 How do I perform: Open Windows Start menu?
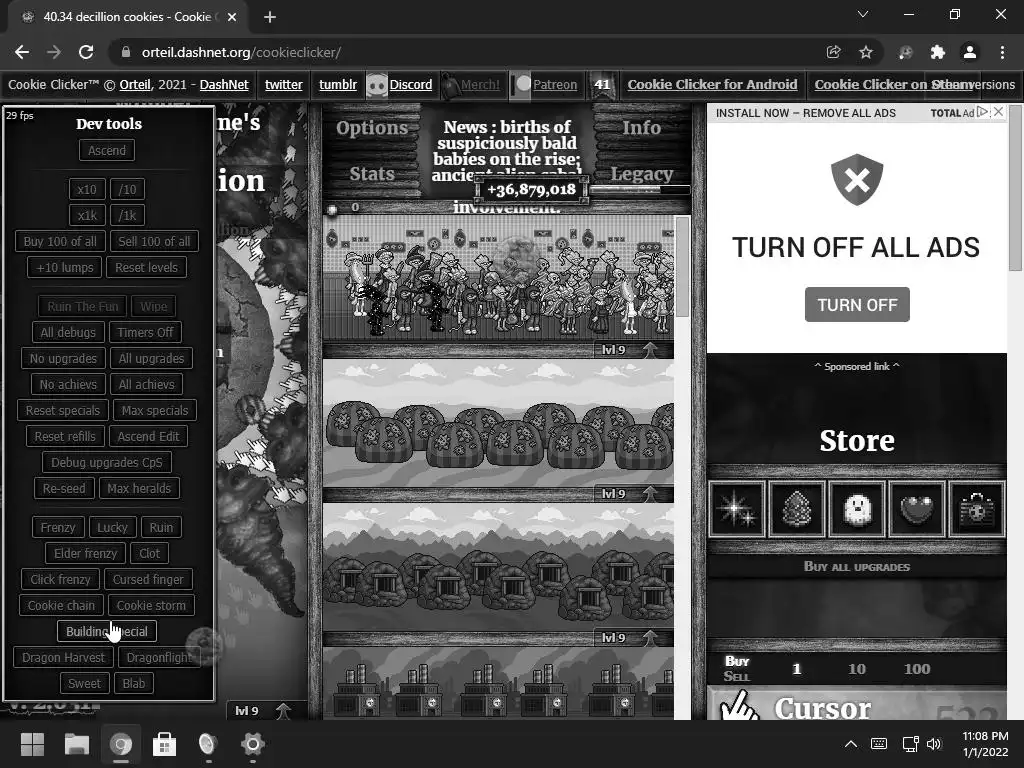32,744
